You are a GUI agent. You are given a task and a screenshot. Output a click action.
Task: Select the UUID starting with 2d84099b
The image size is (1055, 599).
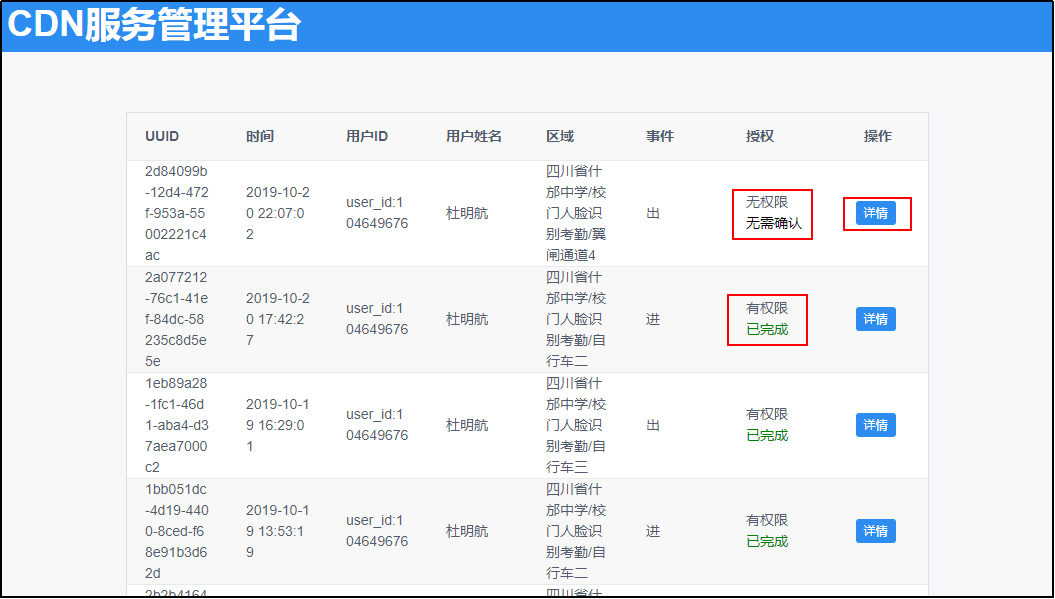176,213
